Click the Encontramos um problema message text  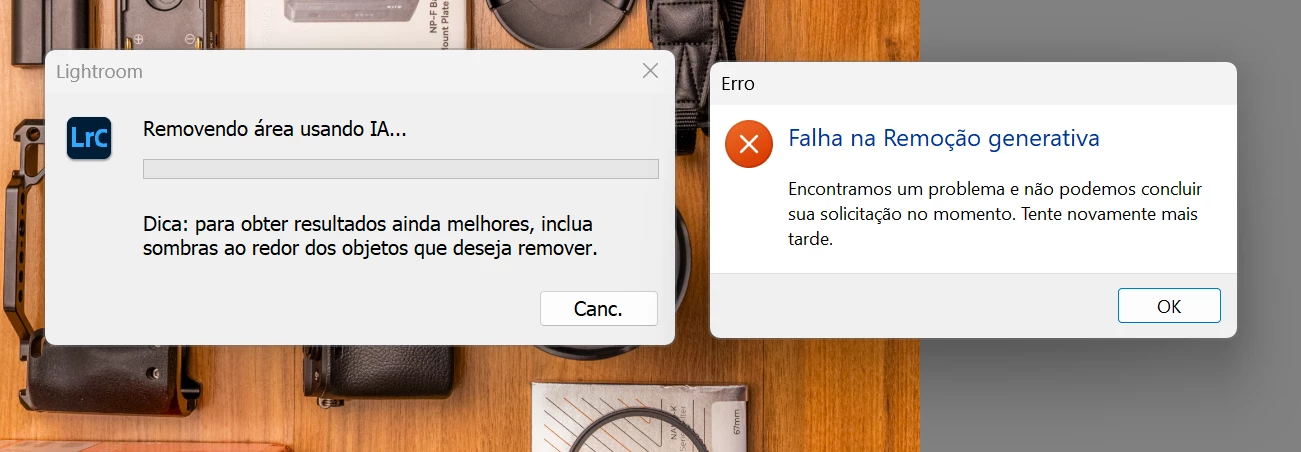pos(995,214)
